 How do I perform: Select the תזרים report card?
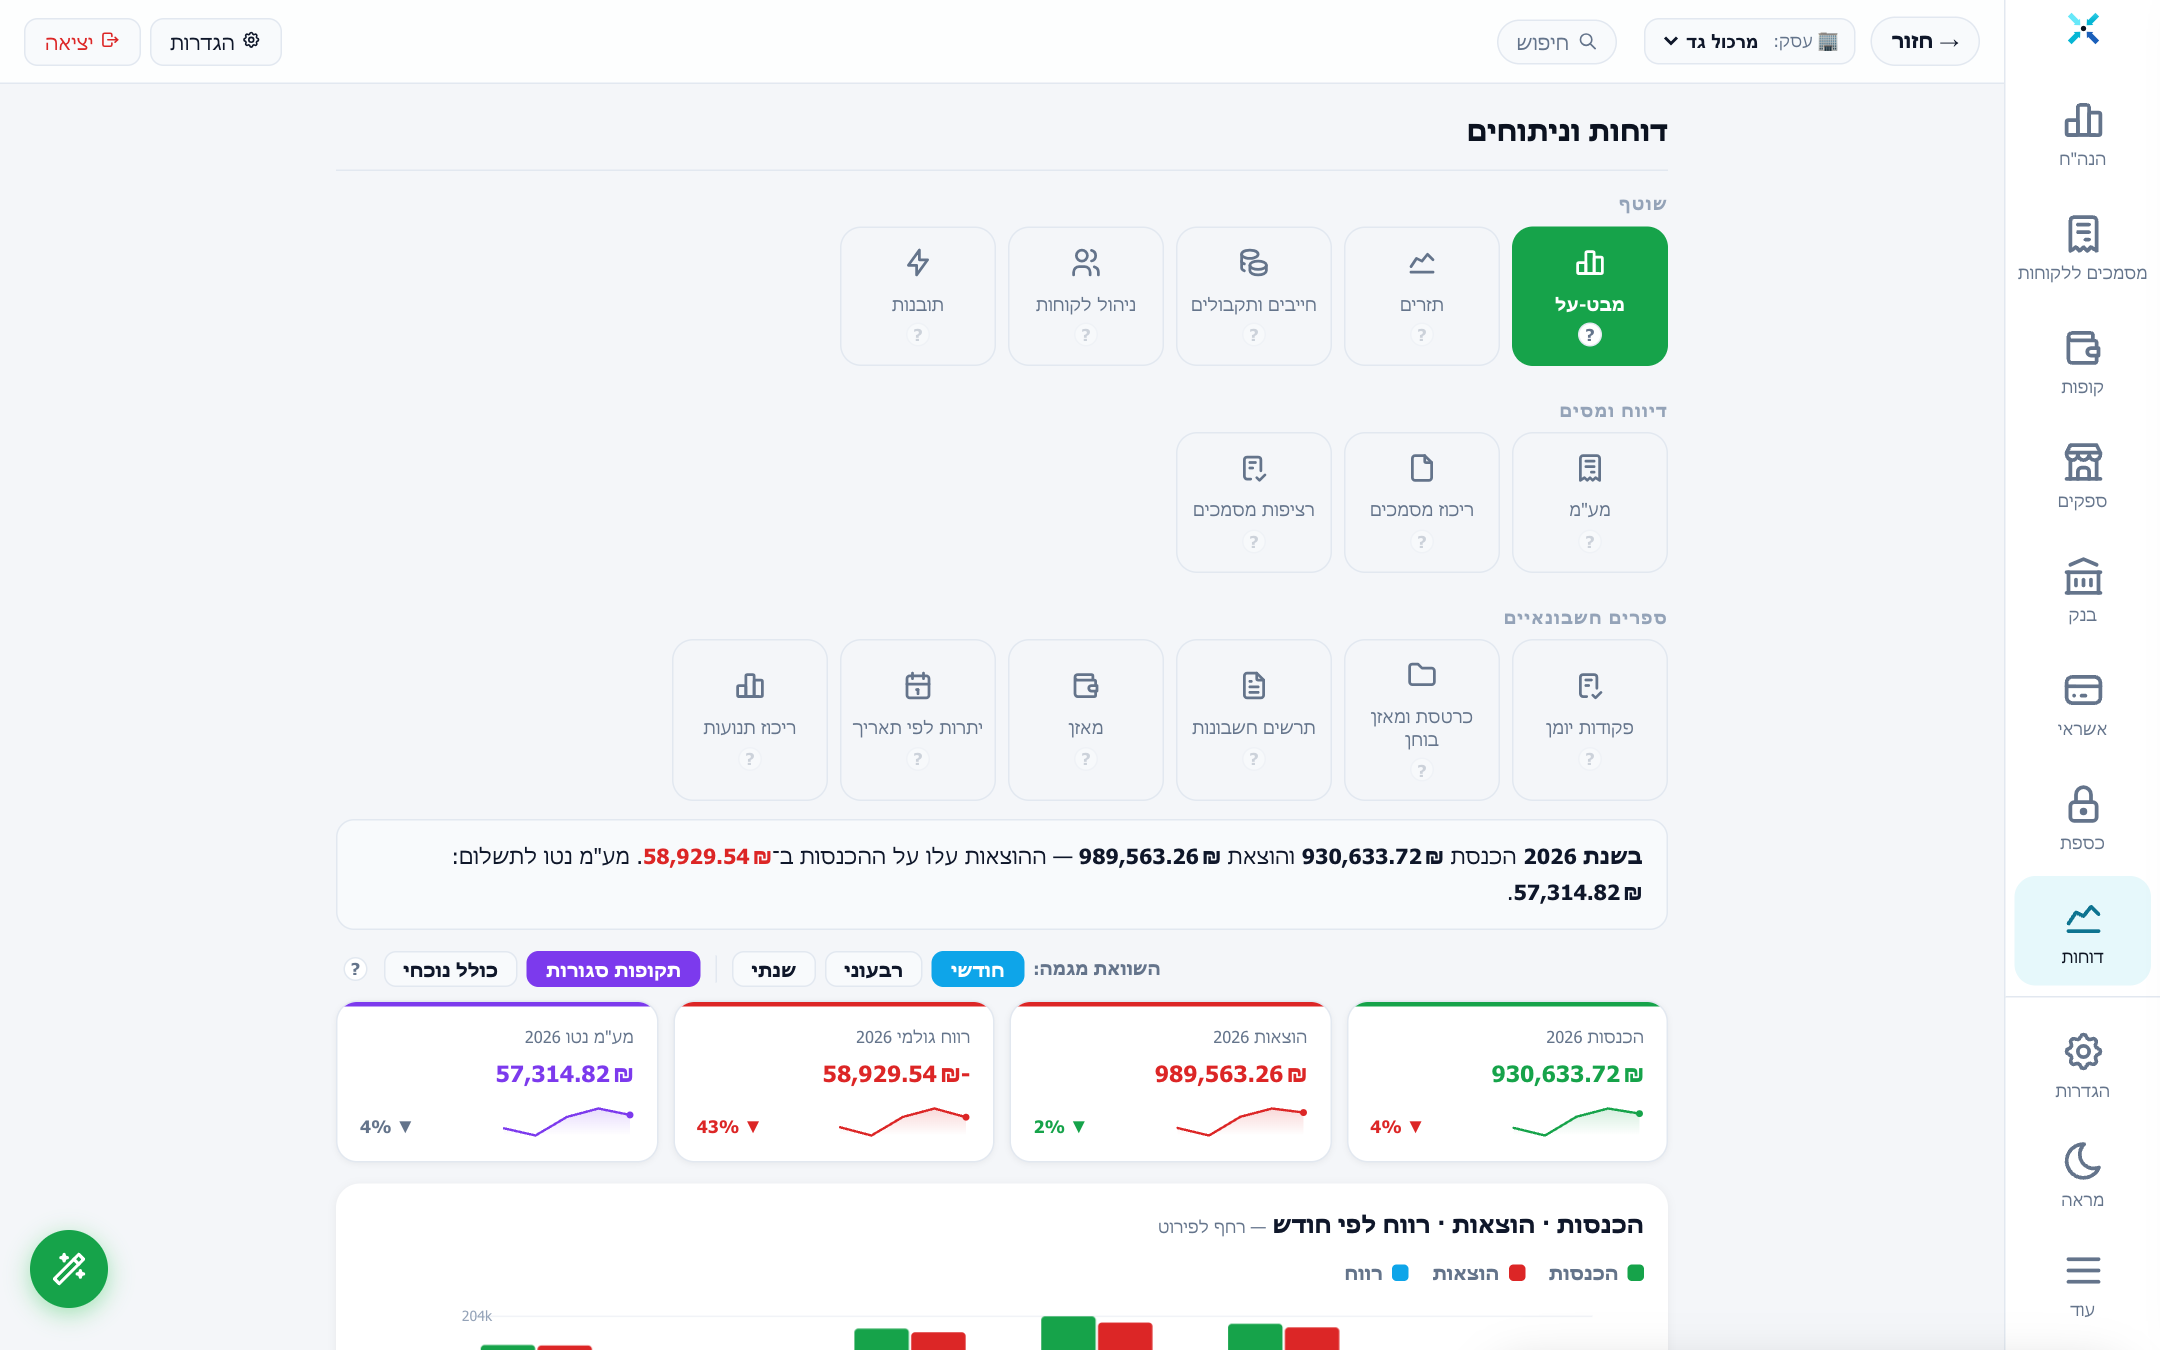(x=1421, y=296)
